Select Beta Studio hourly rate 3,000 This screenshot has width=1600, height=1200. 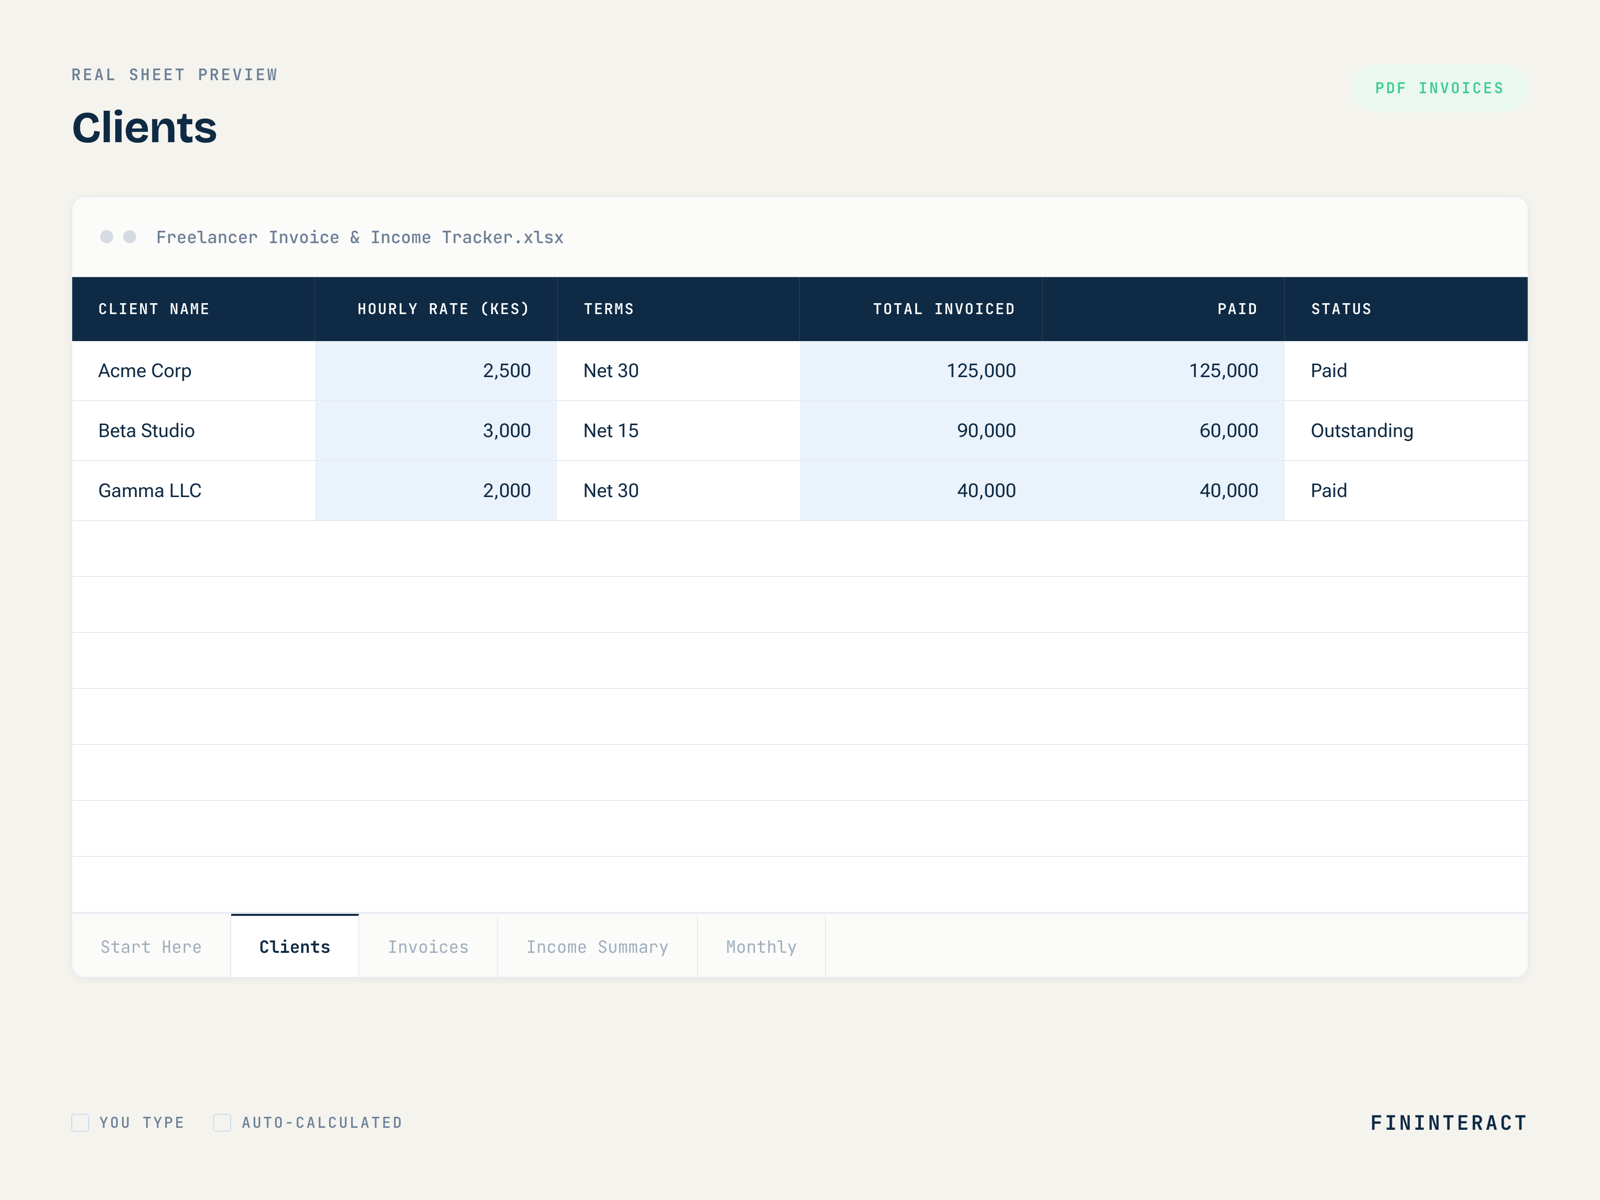436,431
